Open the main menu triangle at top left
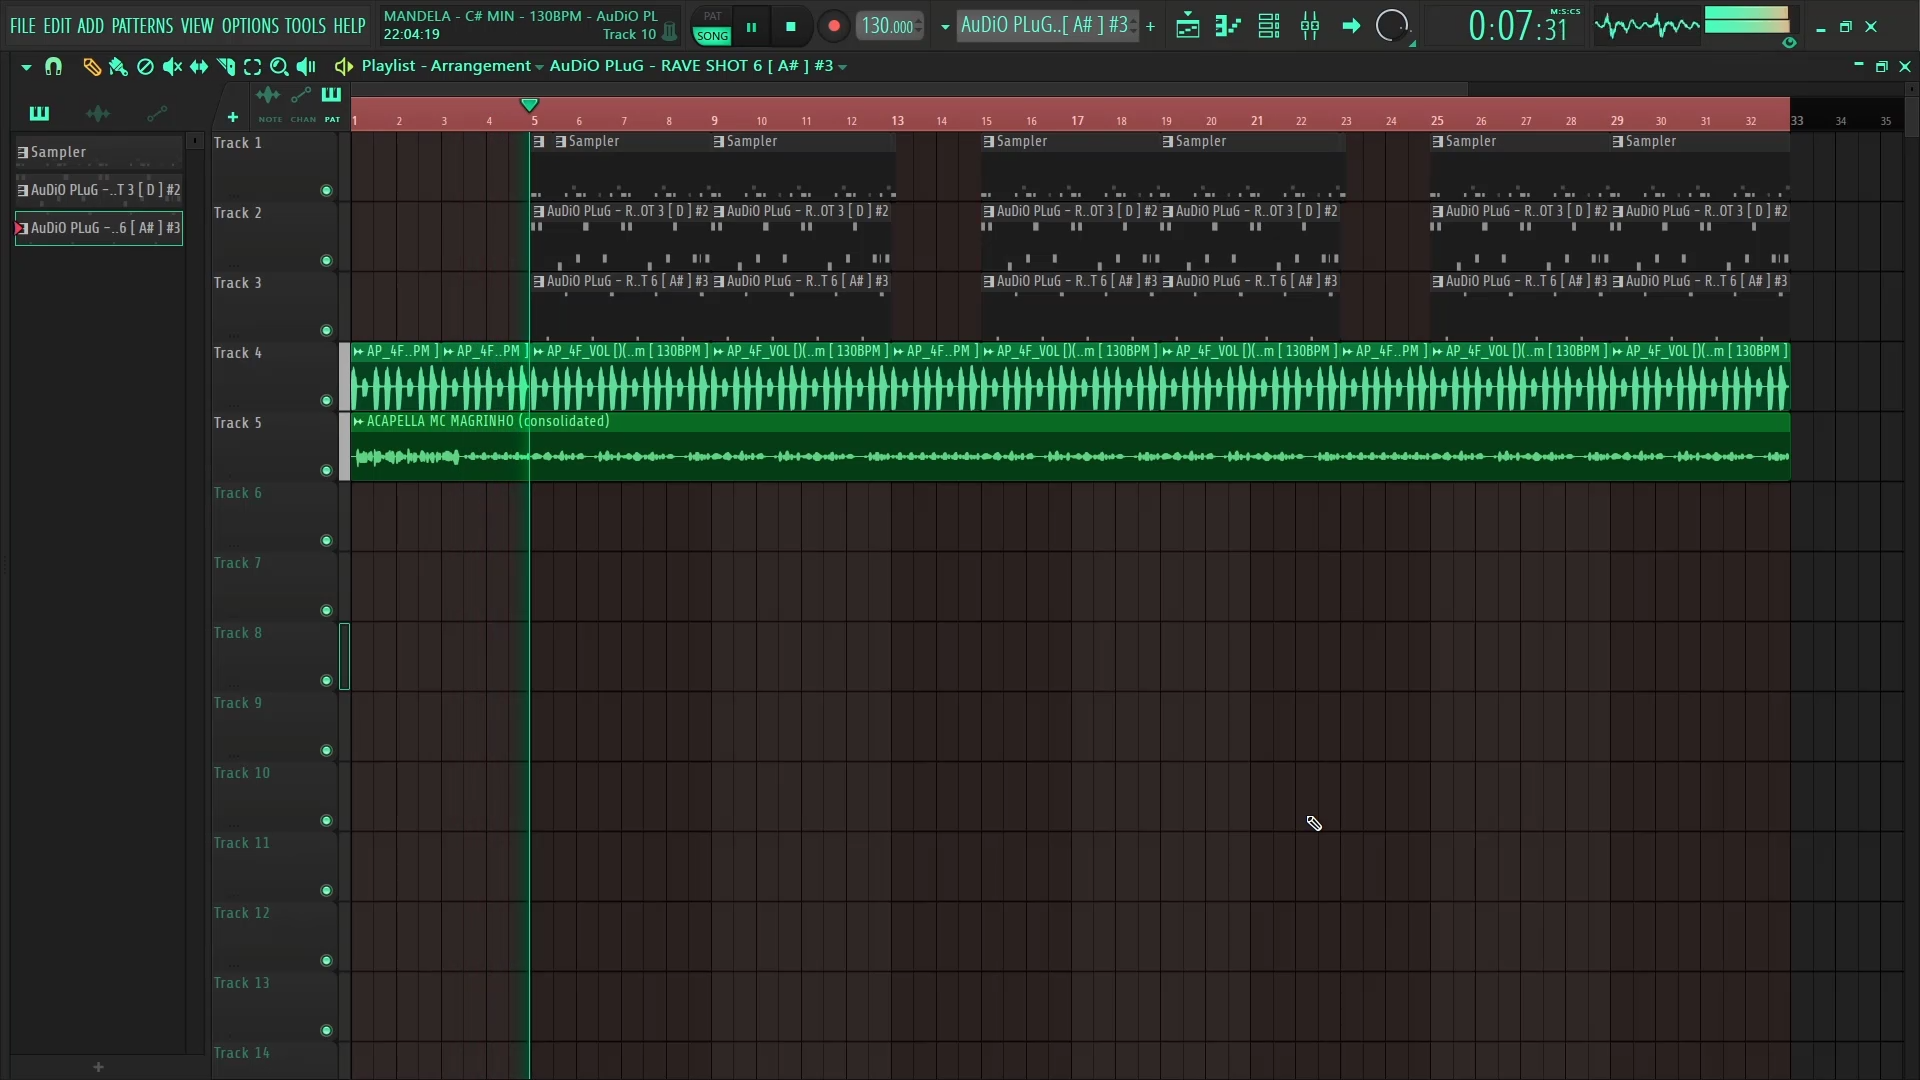The height and width of the screenshot is (1080, 1920). (25, 66)
